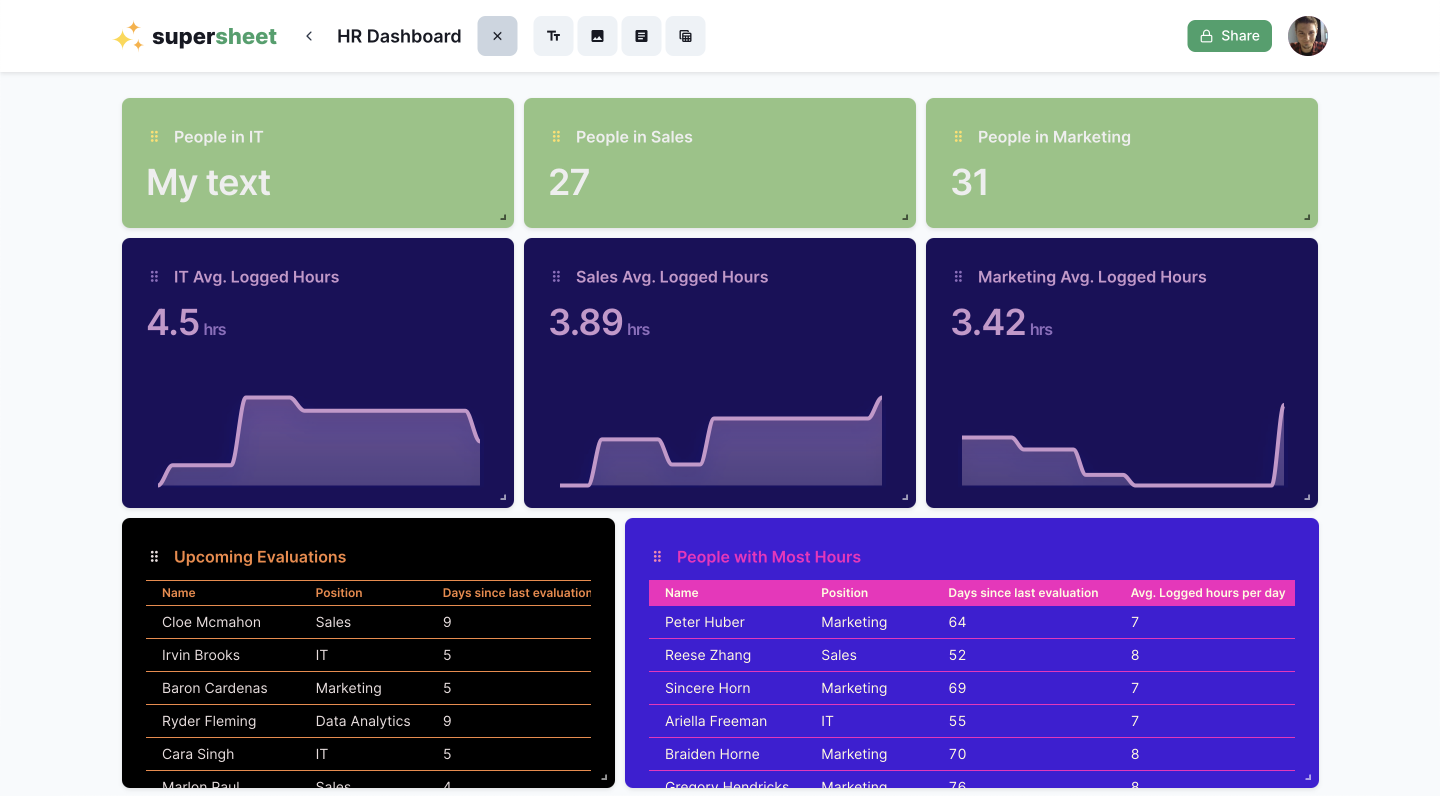This screenshot has height=796, width=1440.
Task: Add a text widget from toolbar
Action: [x=553, y=36]
